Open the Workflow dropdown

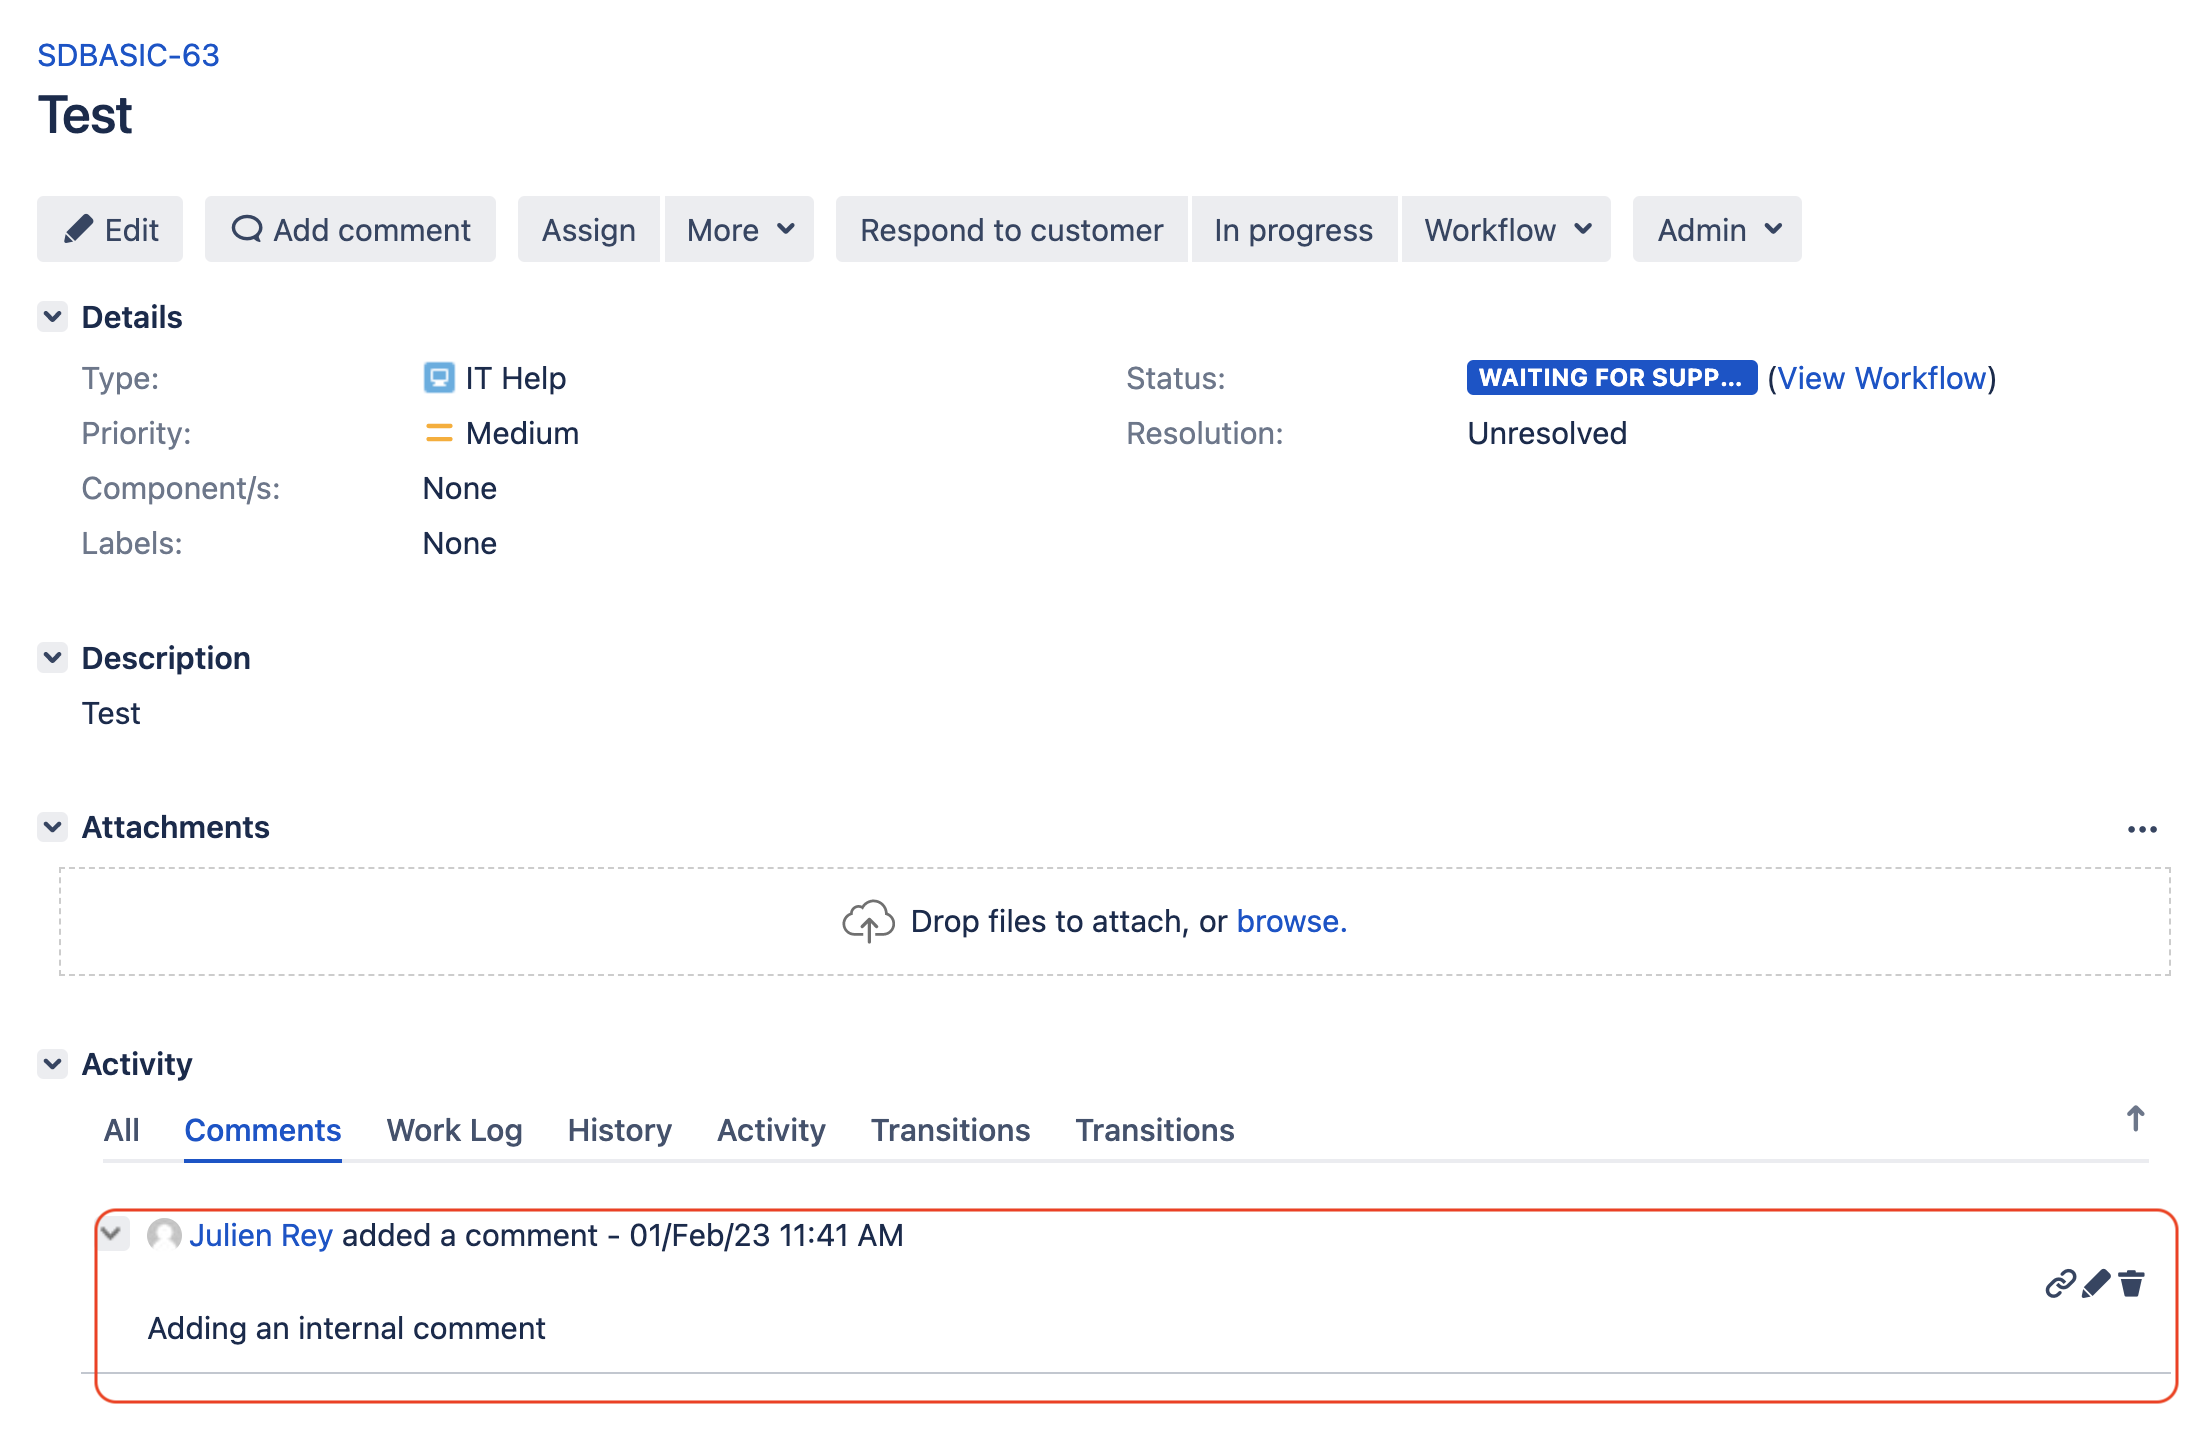(1506, 230)
